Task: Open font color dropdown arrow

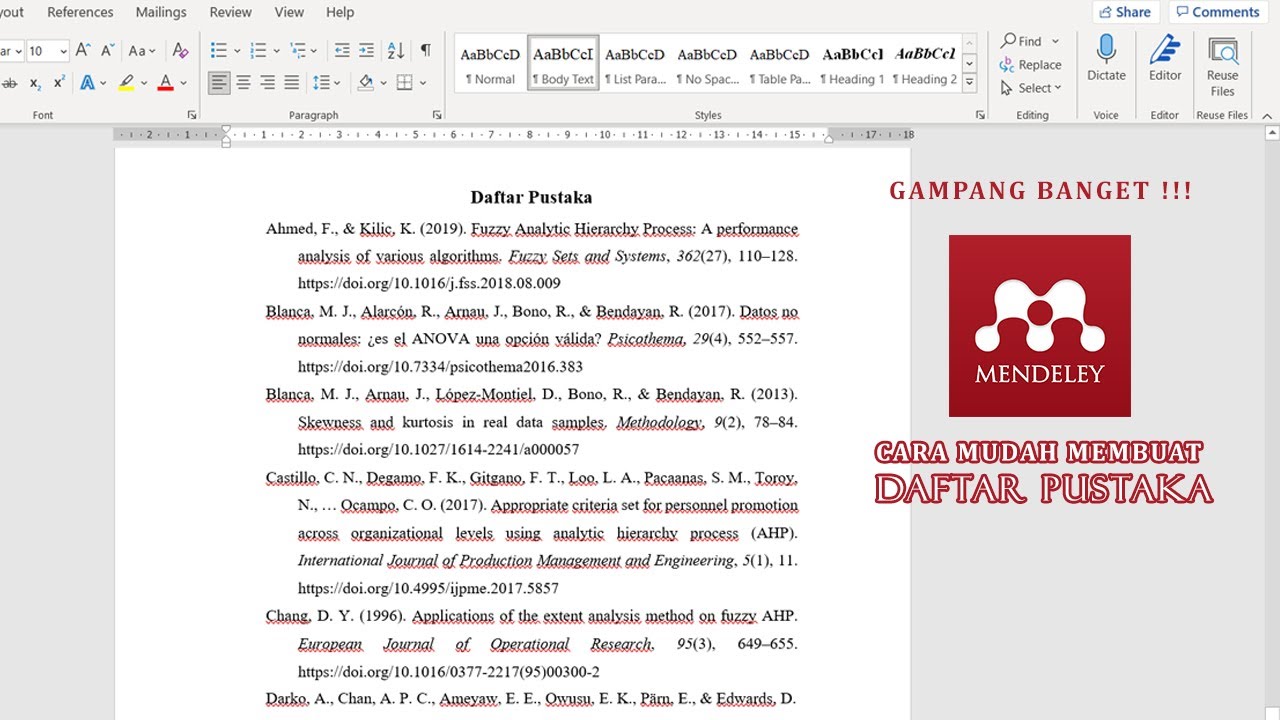Action: coord(184,83)
